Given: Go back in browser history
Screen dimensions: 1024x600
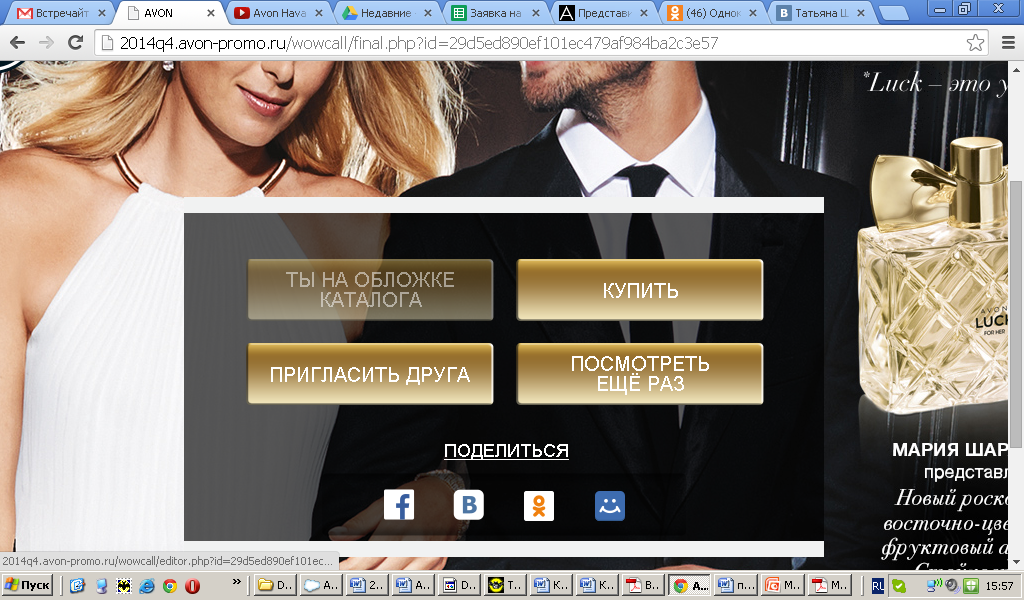Looking at the screenshot, I should pyautogui.click(x=18, y=43).
